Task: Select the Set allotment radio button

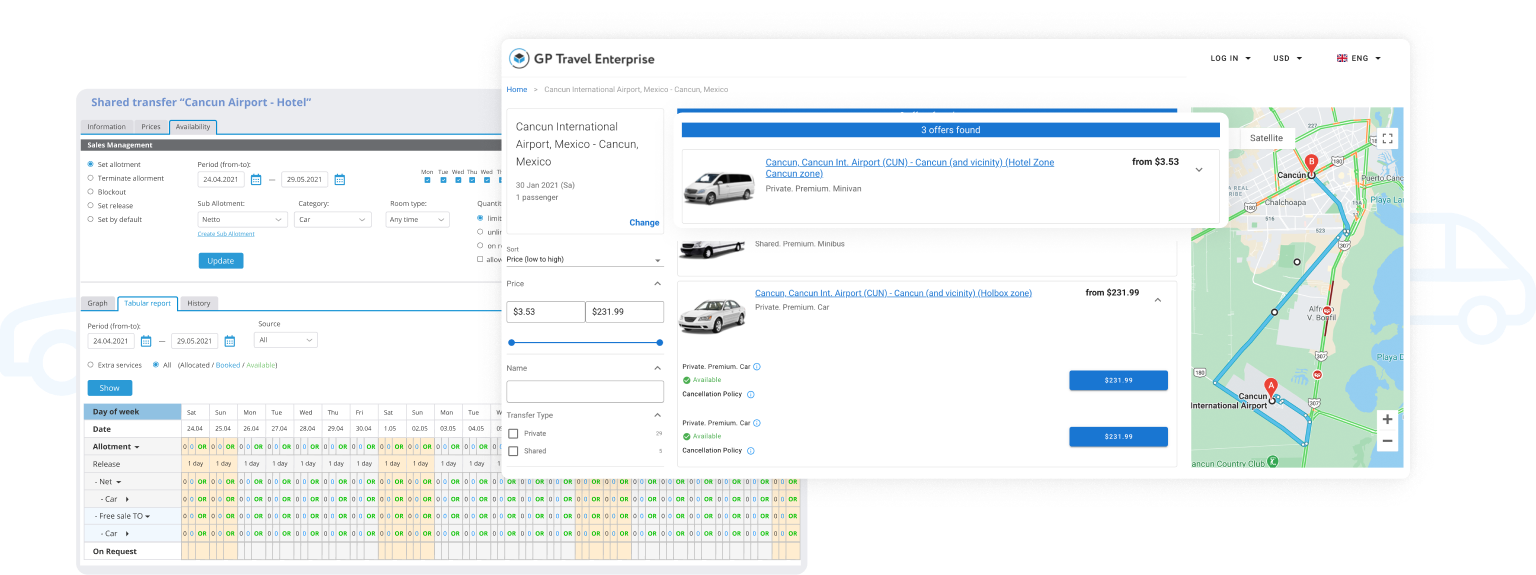Action: [x=91, y=164]
